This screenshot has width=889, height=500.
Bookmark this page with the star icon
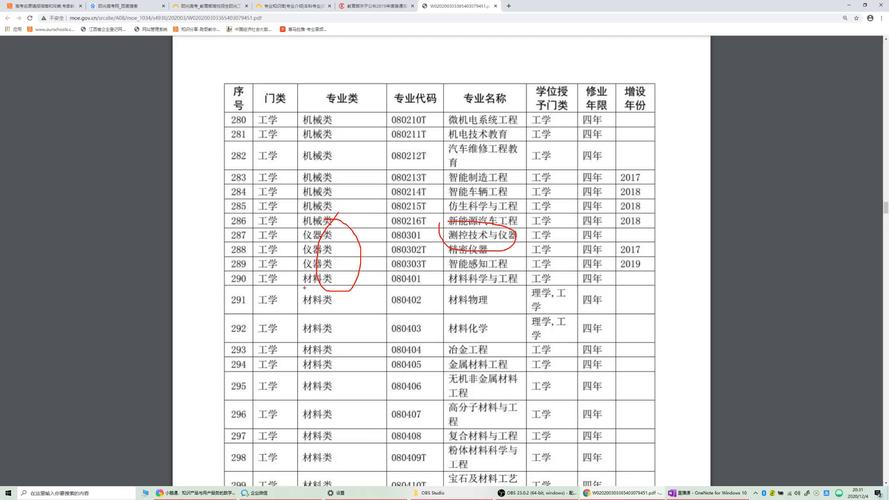856,18
